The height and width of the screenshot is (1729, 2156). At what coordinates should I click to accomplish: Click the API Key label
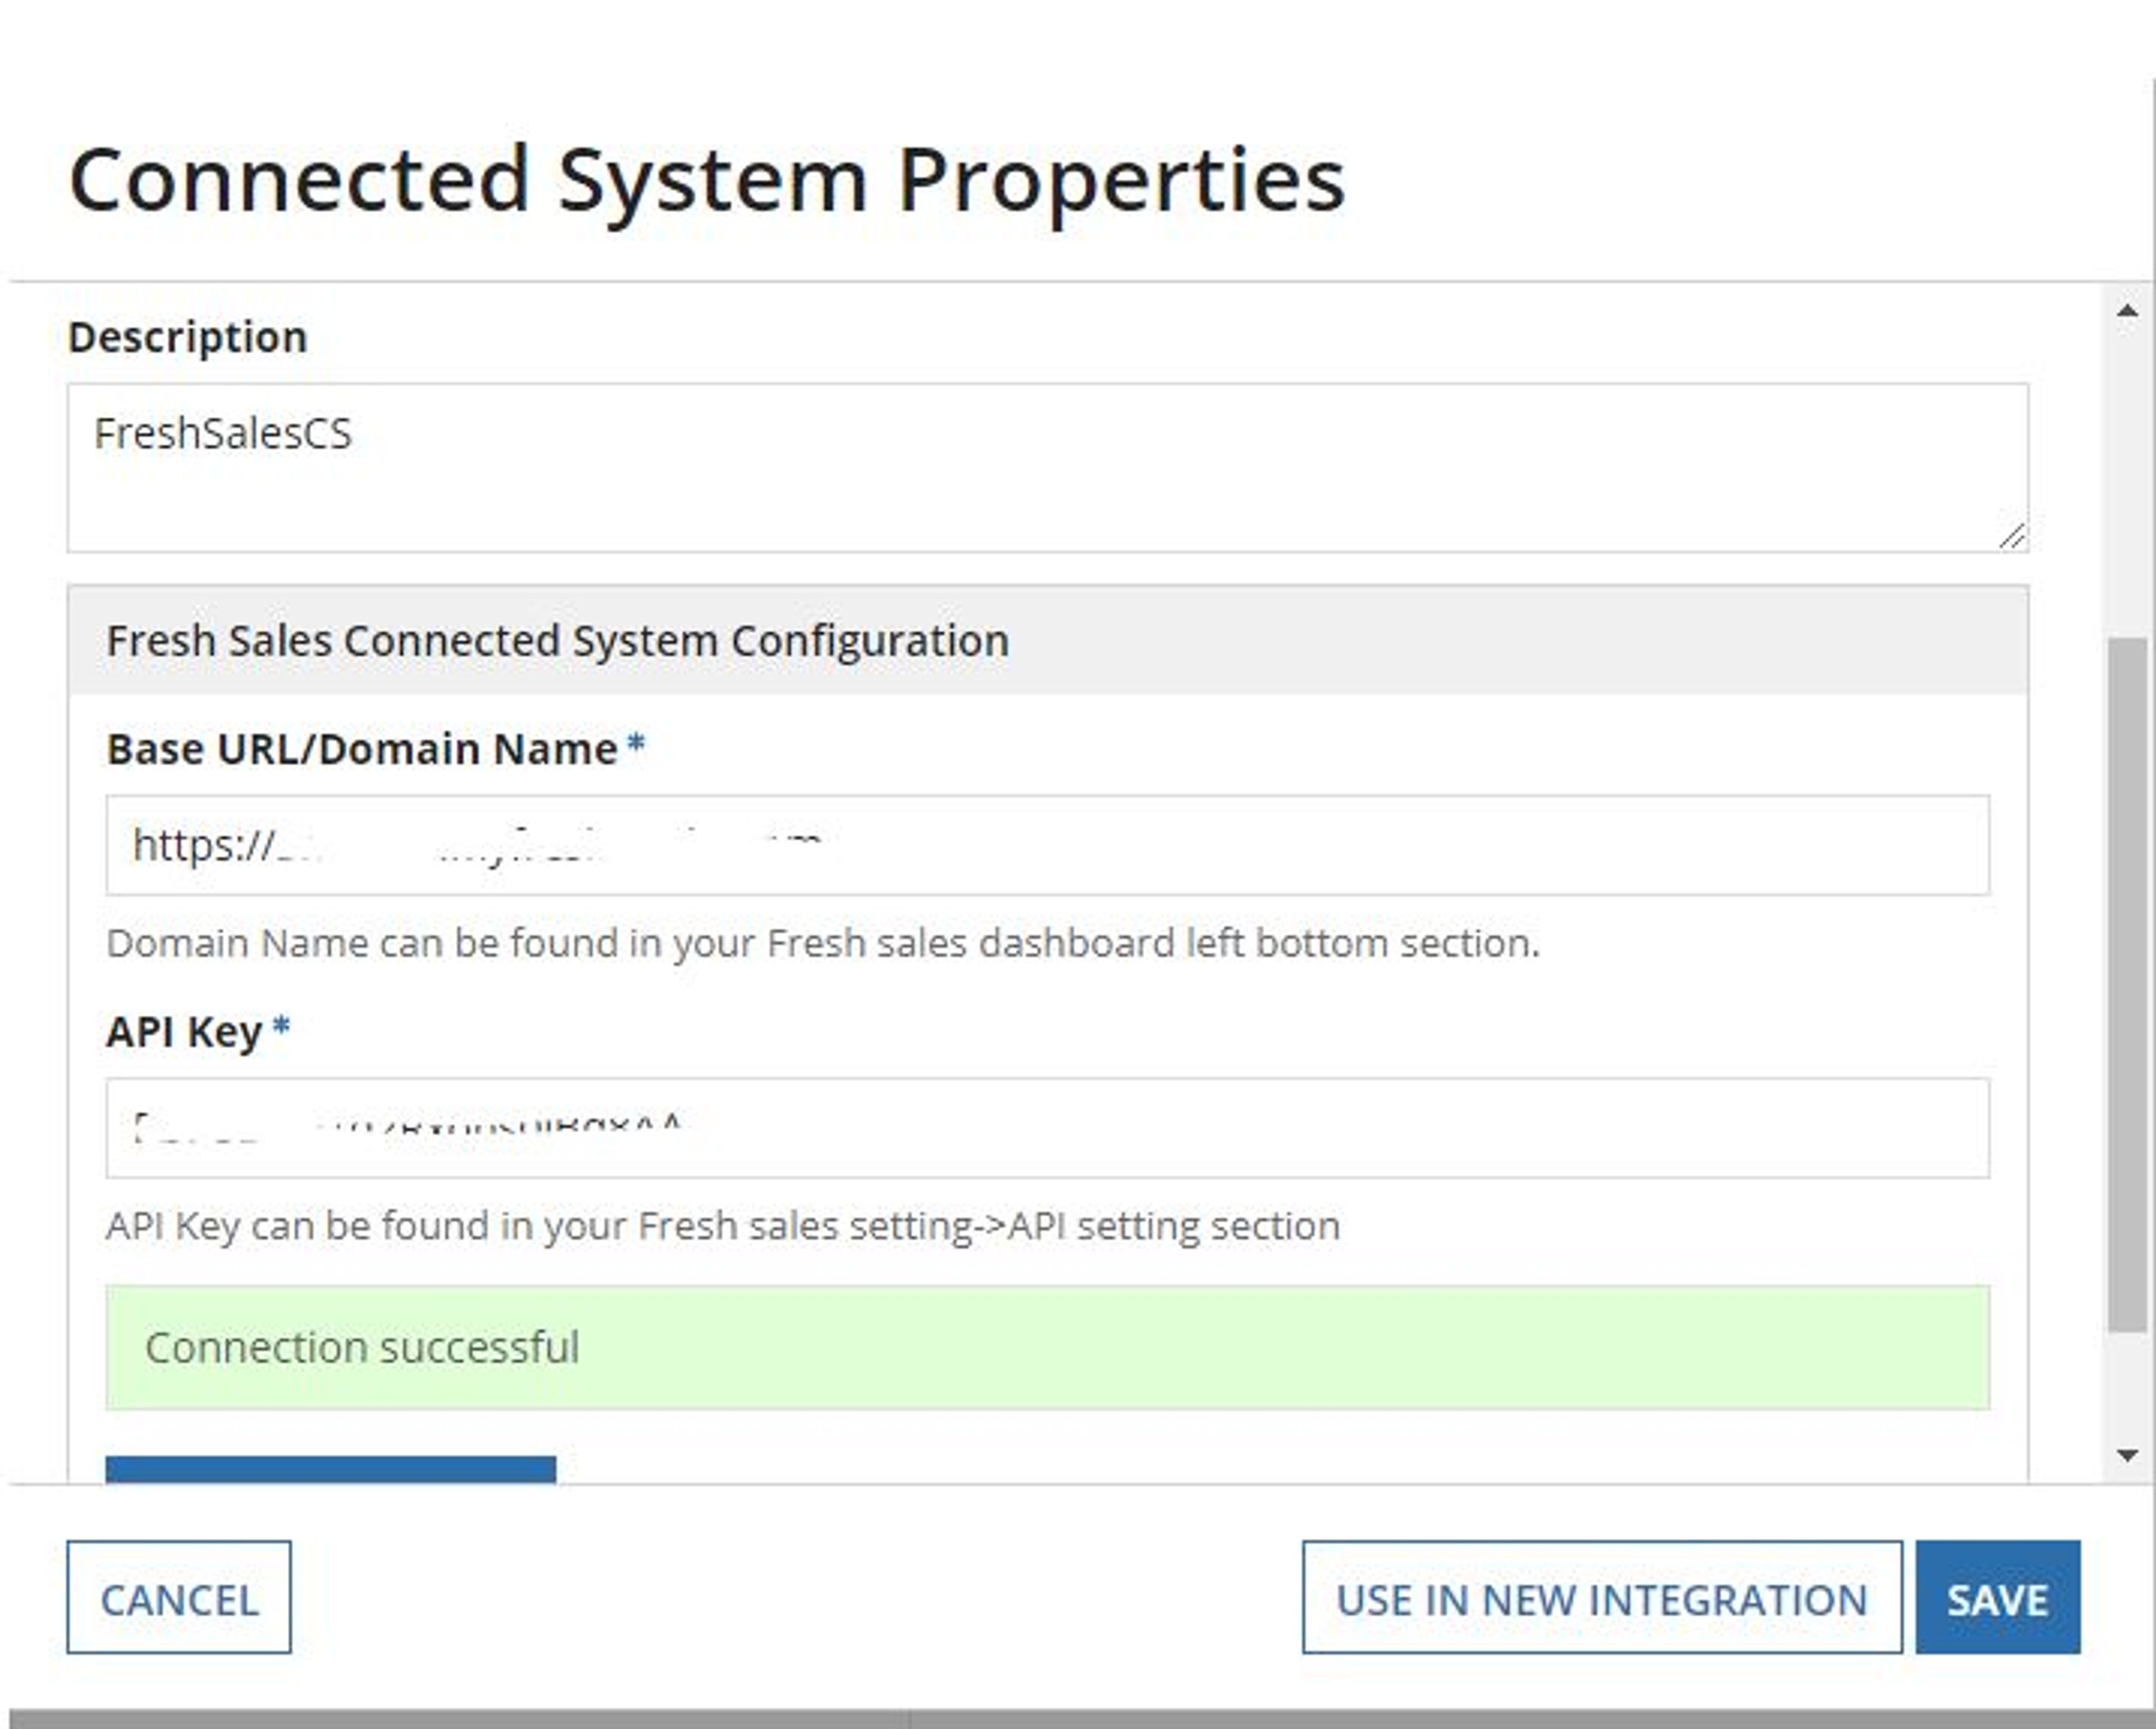(x=184, y=1032)
